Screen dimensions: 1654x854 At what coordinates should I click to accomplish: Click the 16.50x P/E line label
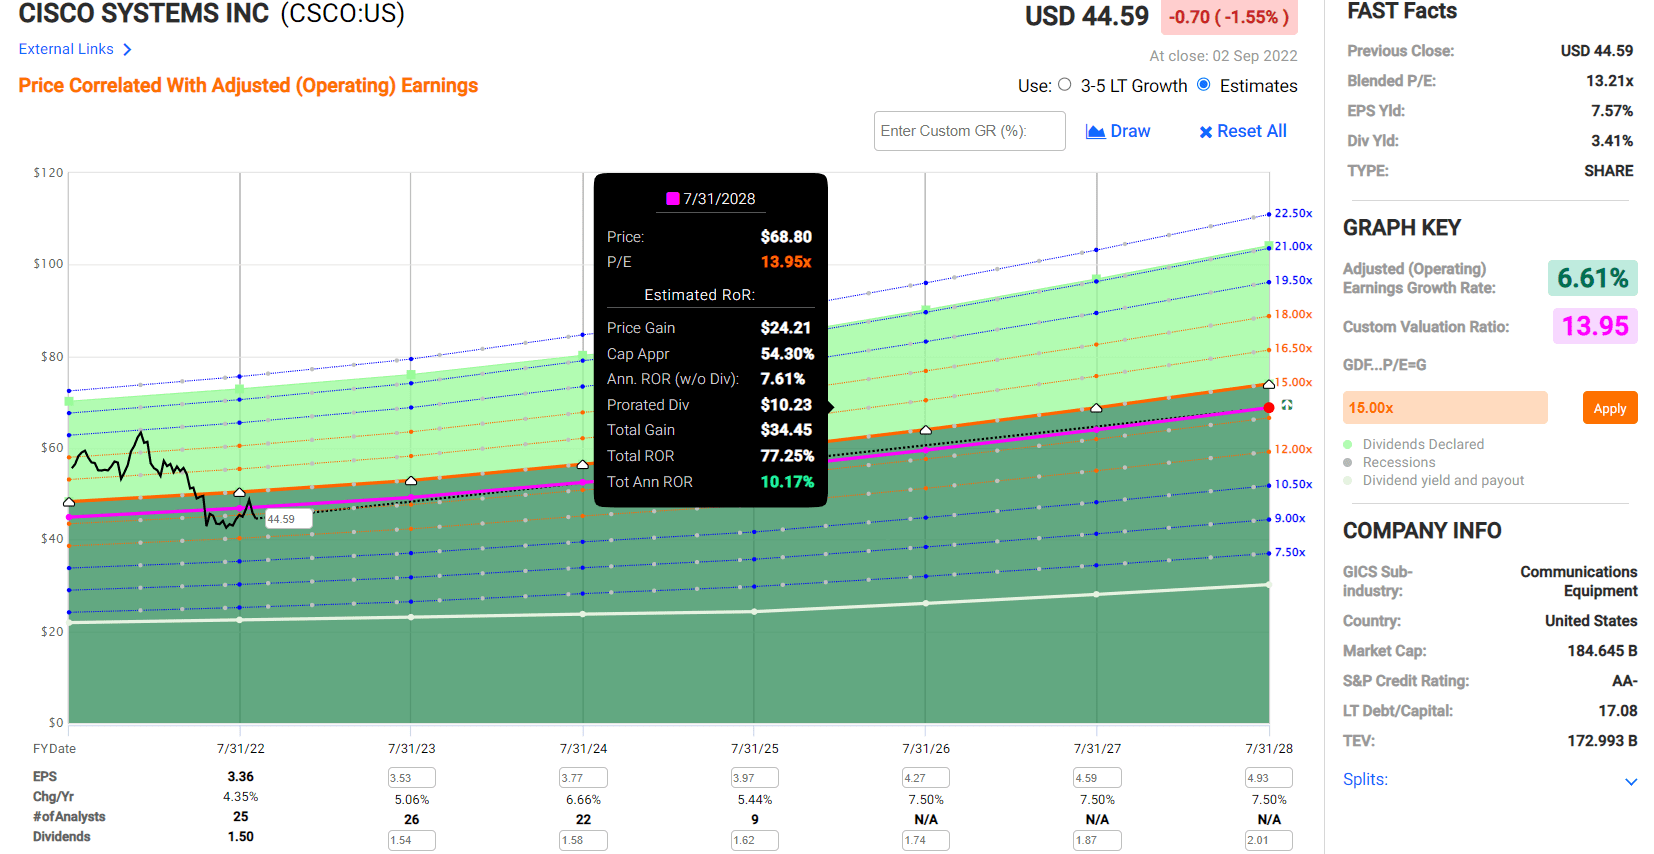point(1293,348)
